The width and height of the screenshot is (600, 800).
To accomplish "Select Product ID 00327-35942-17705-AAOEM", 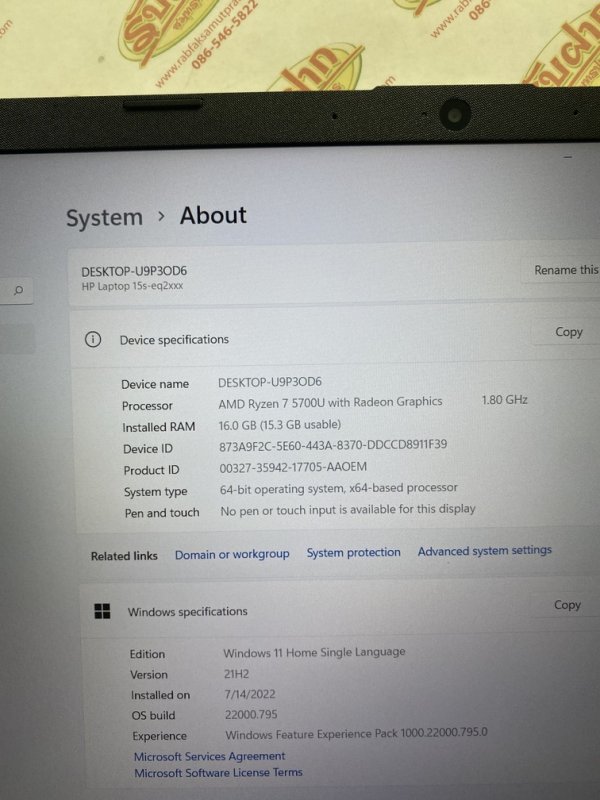I will point(293,467).
